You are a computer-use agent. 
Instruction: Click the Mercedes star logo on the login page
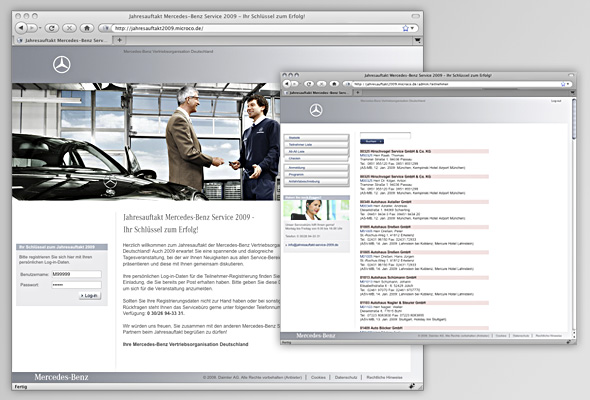click(62, 64)
